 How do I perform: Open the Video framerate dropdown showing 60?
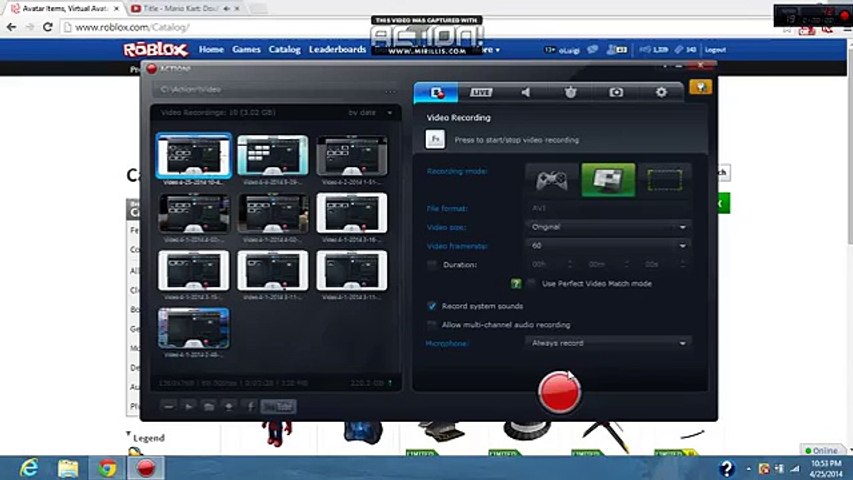pos(608,245)
